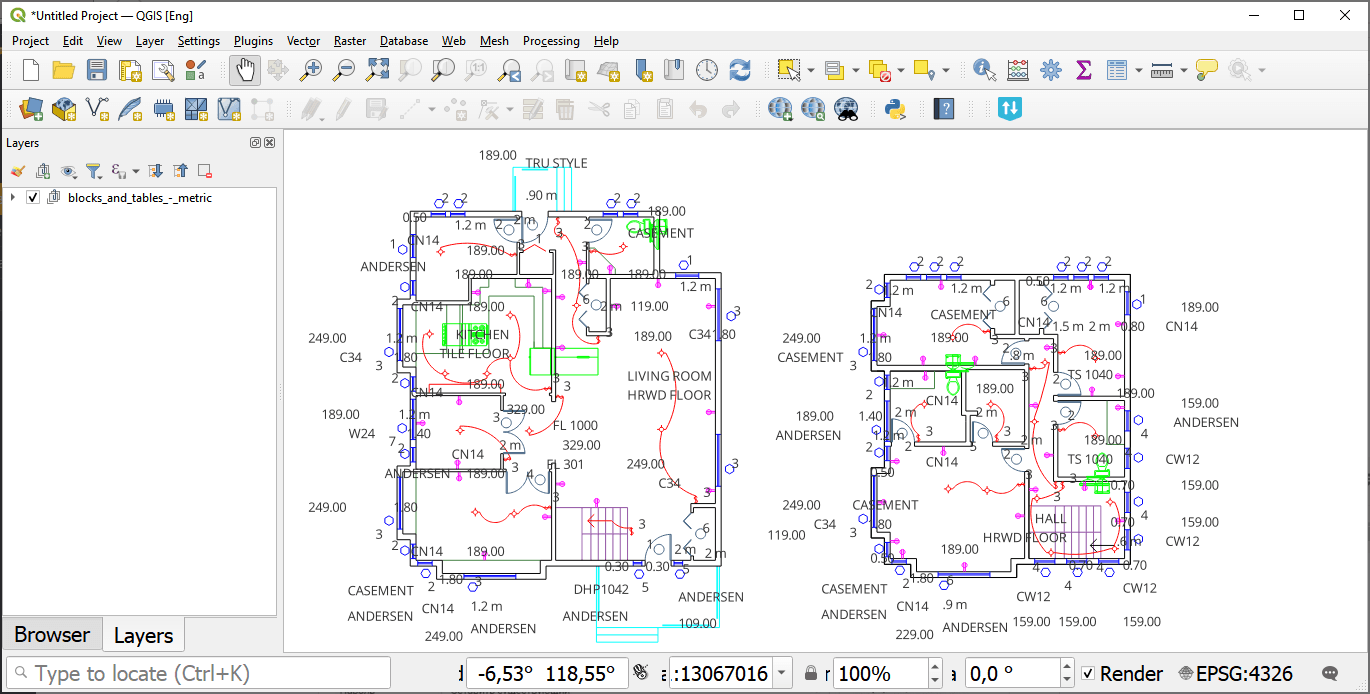This screenshot has height=694, width=1370.
Task: Click the Zoom Full extent icon
Action: (377, 70)
